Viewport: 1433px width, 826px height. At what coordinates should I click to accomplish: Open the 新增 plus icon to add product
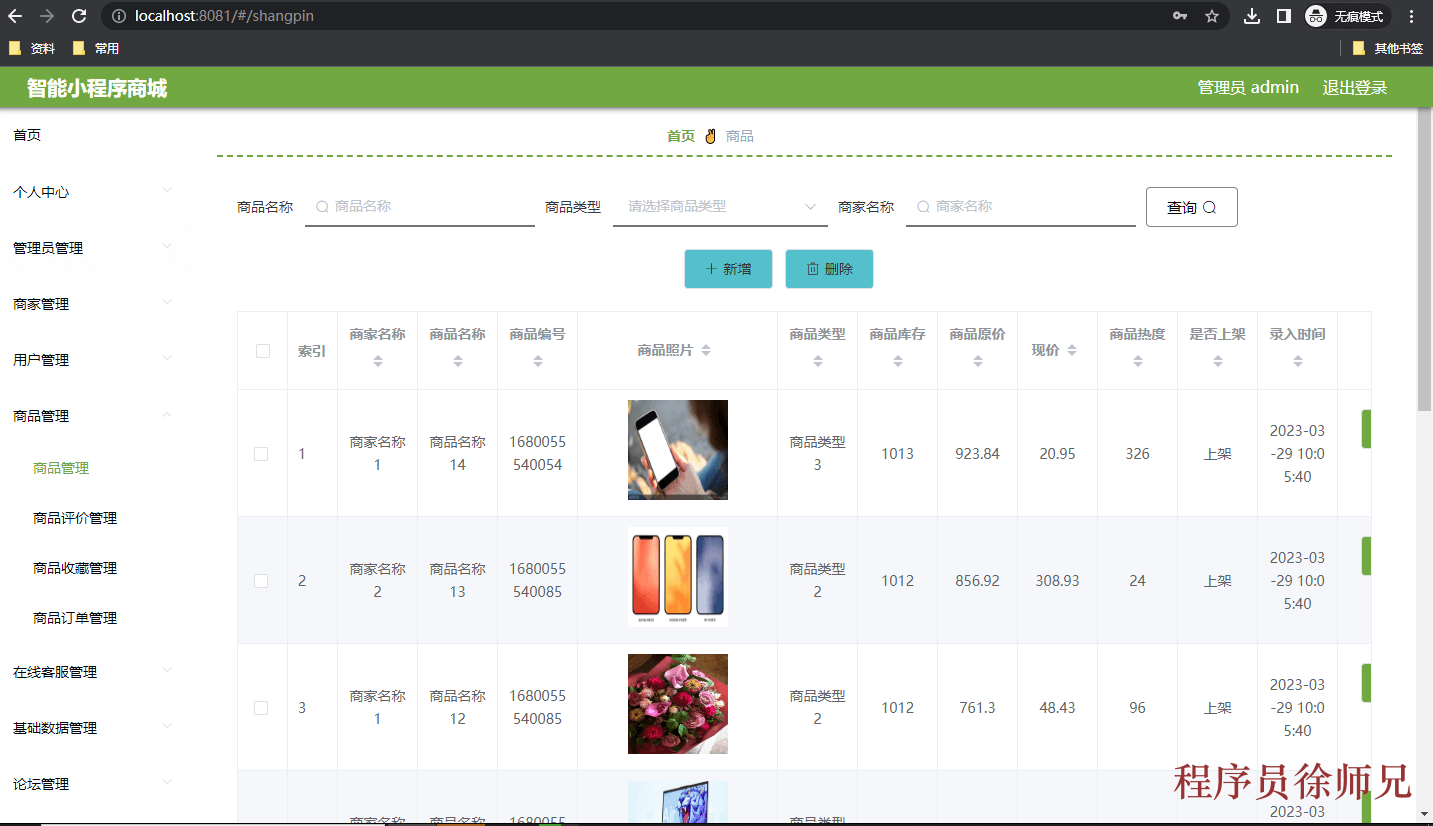click(713, 268)
